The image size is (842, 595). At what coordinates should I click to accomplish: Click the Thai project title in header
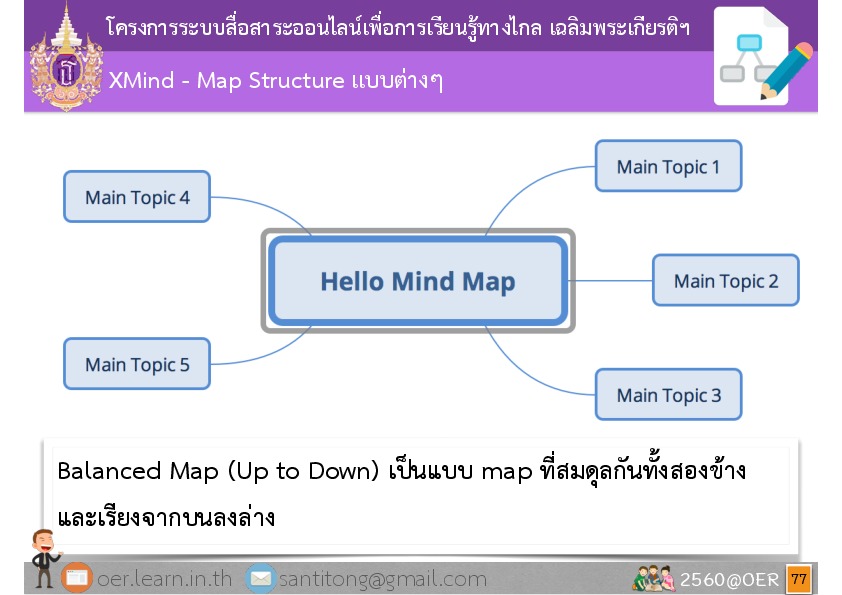[397, 27]
